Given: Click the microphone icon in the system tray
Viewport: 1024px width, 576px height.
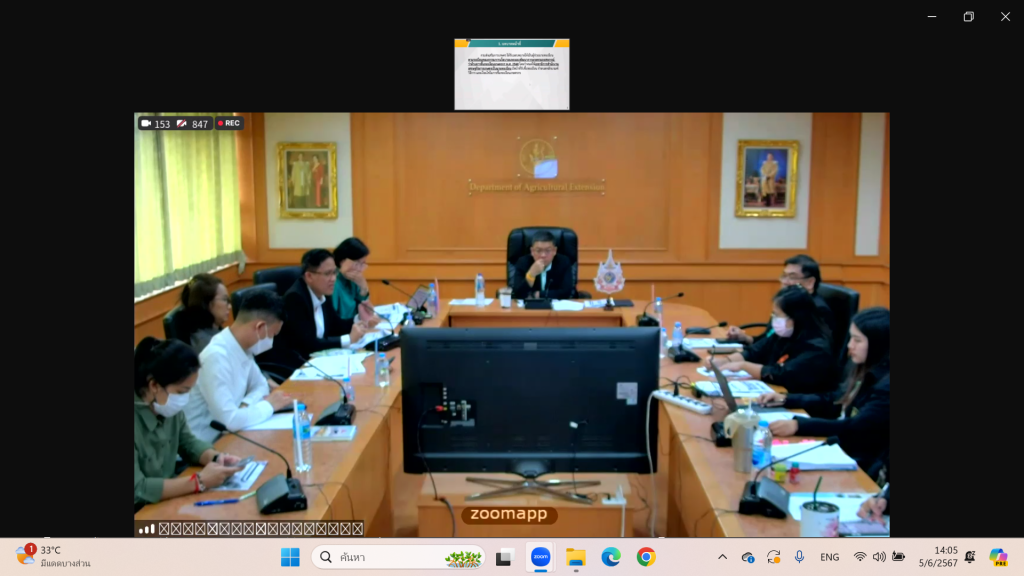Looking at the screenshot, I should point(799,557).
